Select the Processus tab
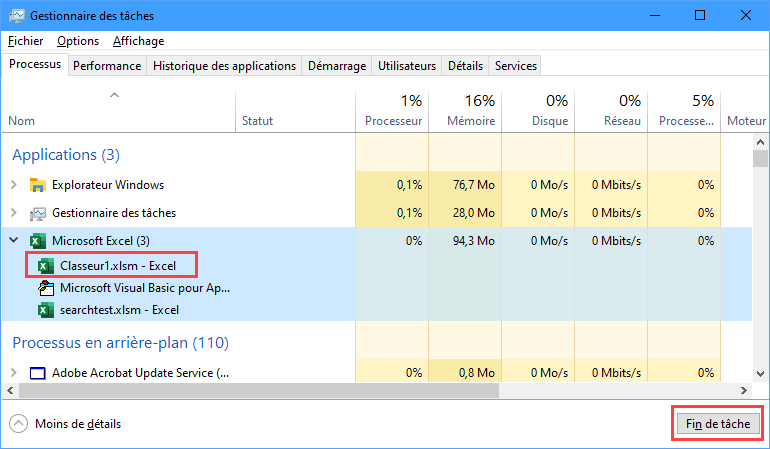This screenshot has width=770, height=449. point(35,64)
